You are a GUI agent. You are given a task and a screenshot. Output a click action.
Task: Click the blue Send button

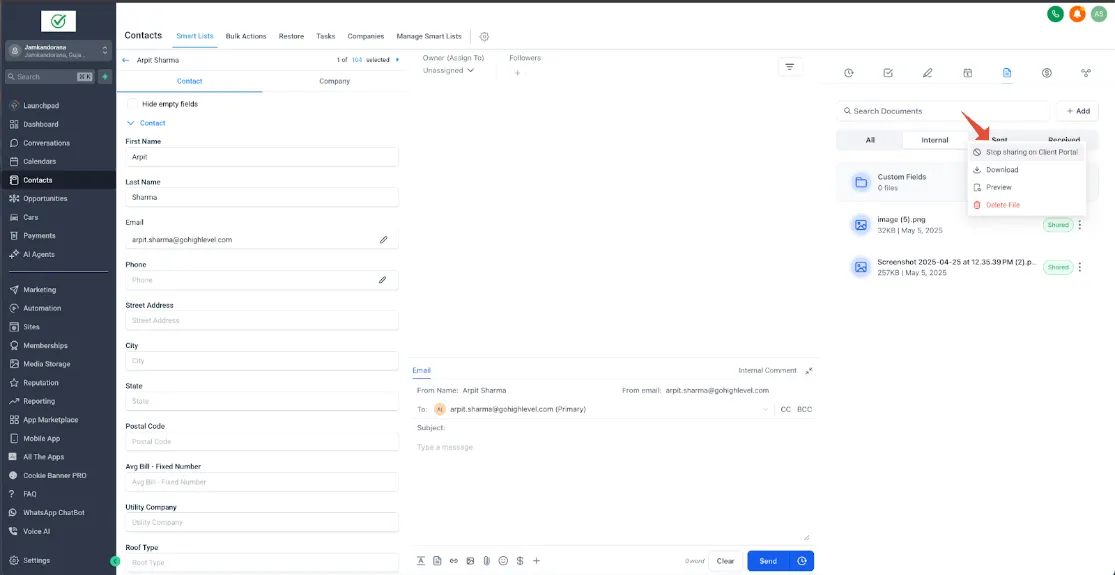[x=768, y=561]
